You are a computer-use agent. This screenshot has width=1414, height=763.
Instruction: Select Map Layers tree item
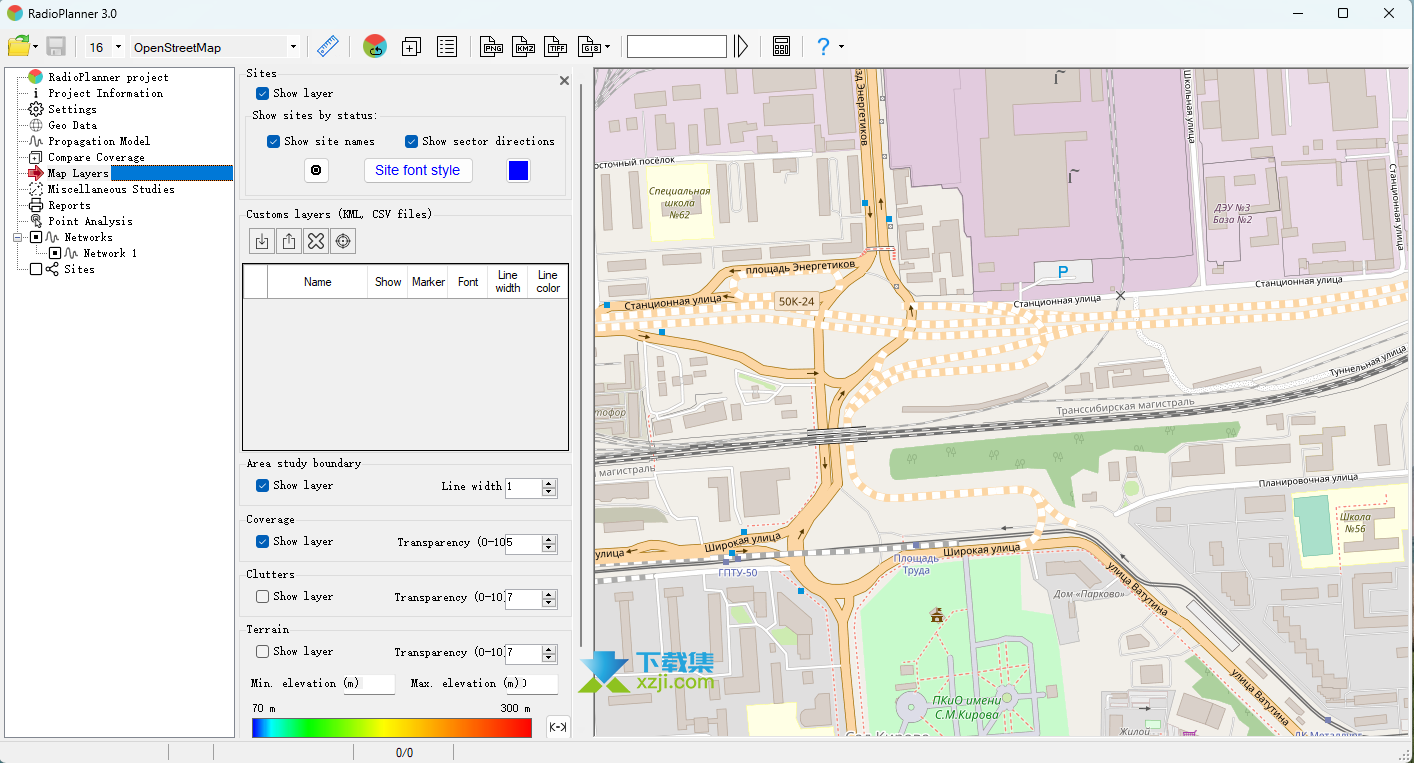point(78,173)
